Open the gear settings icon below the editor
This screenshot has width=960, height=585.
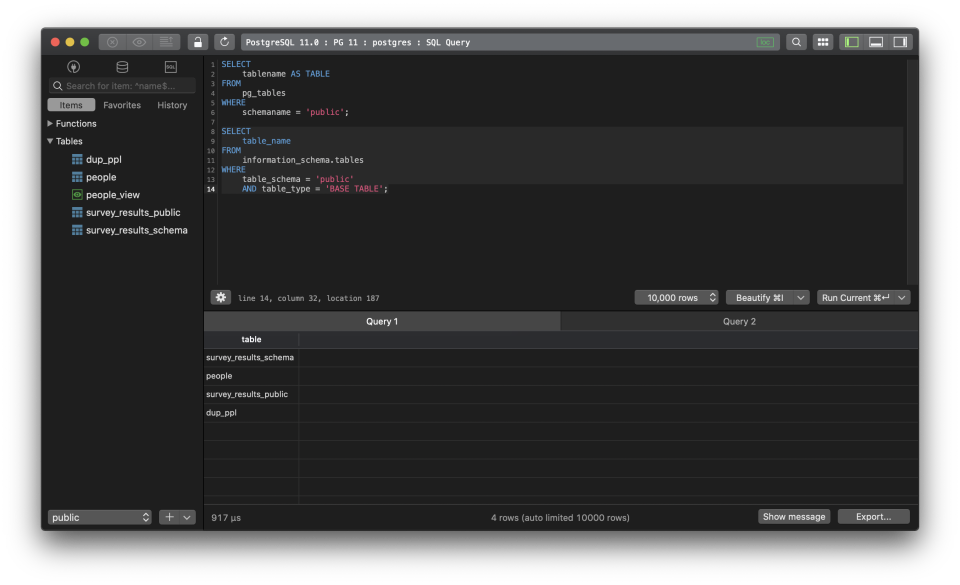tap(220, 297)
